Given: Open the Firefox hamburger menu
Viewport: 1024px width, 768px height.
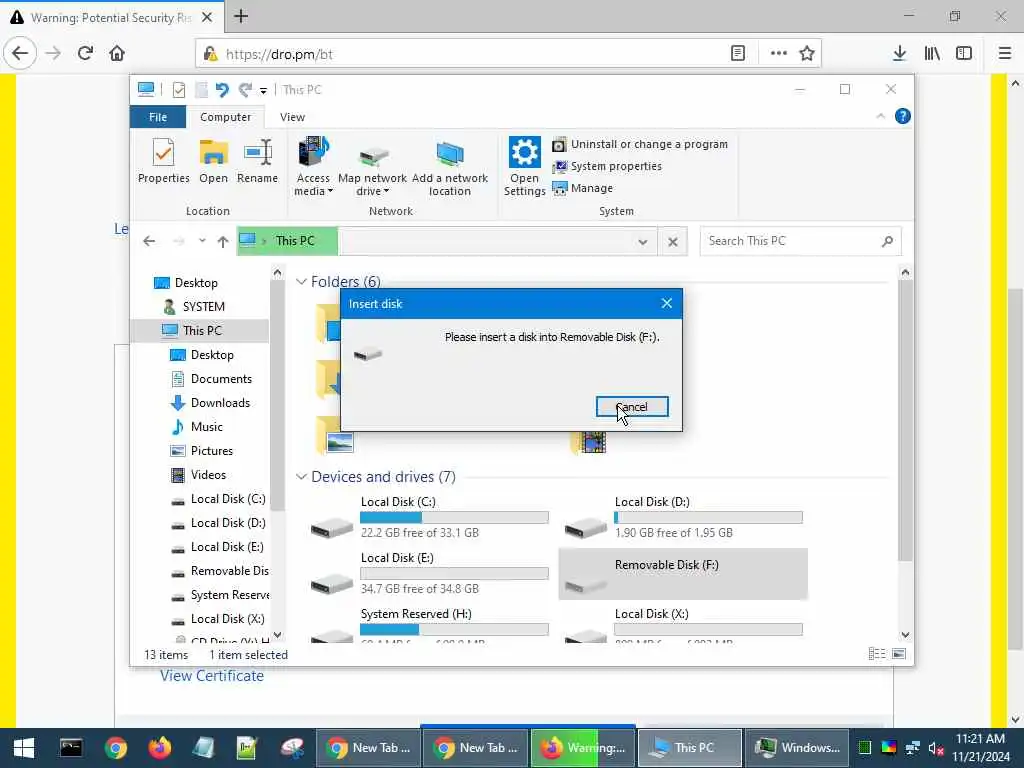Looking at the screenshot, I should pyautogui.click(x=1005, y=54).
